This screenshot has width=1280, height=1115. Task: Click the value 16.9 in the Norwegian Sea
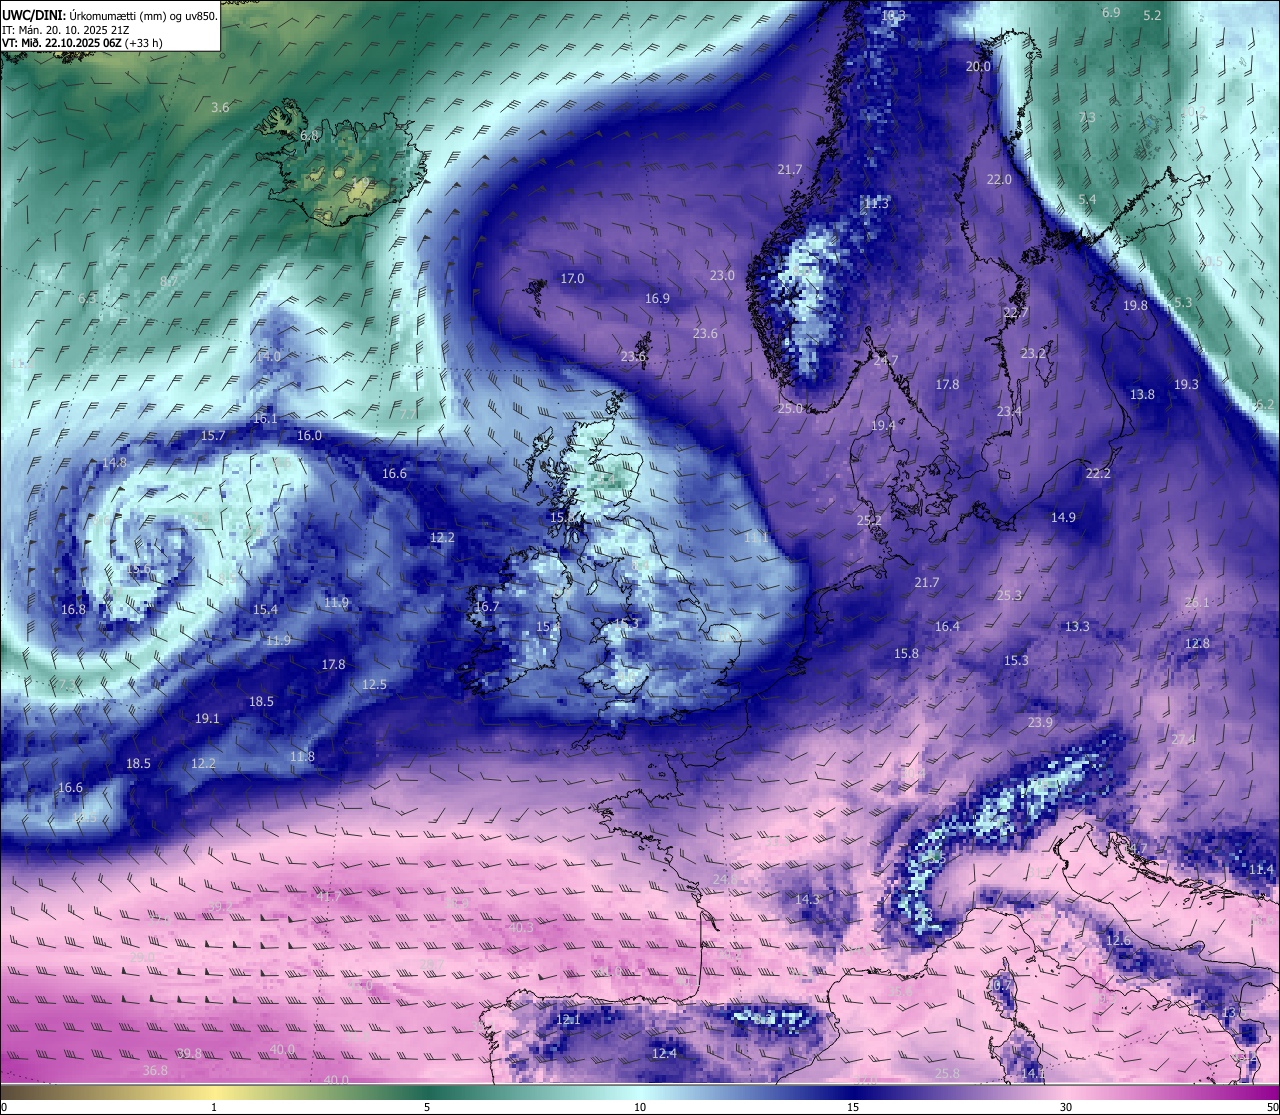click(x=657, y=298)
